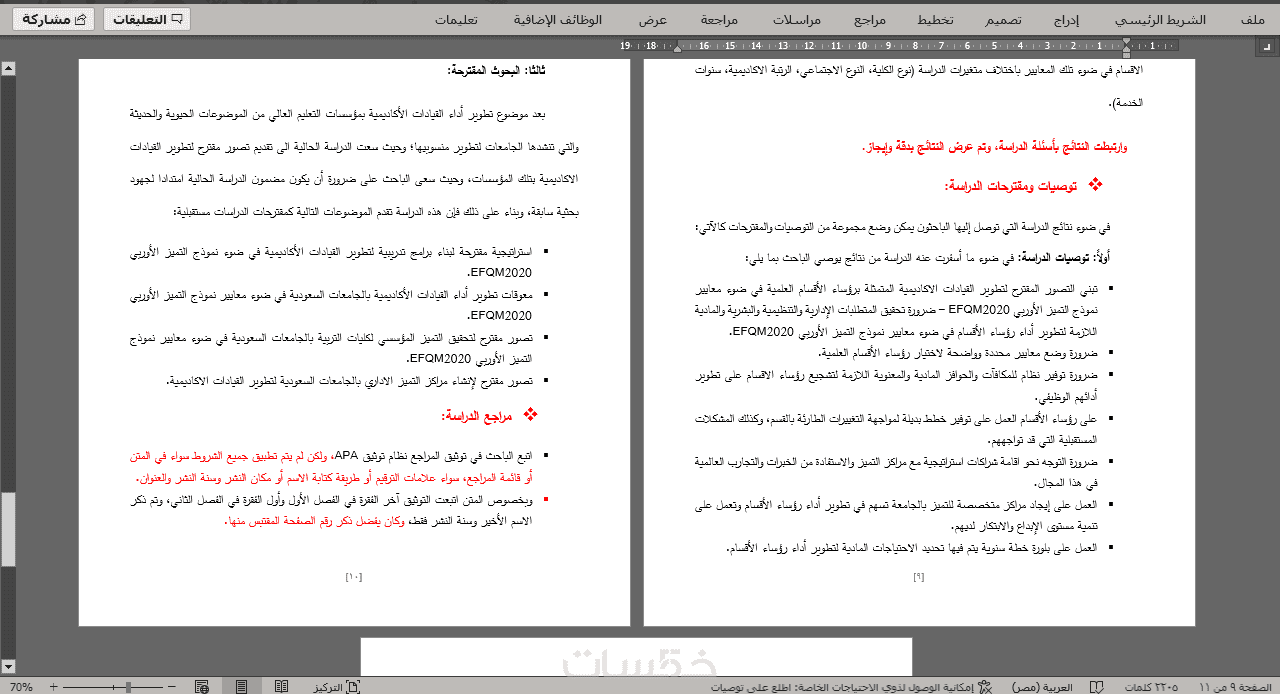Open accessibility checker in status bar
The width and height of the screenshot is (1280, 694).
(x=852, y=687)
